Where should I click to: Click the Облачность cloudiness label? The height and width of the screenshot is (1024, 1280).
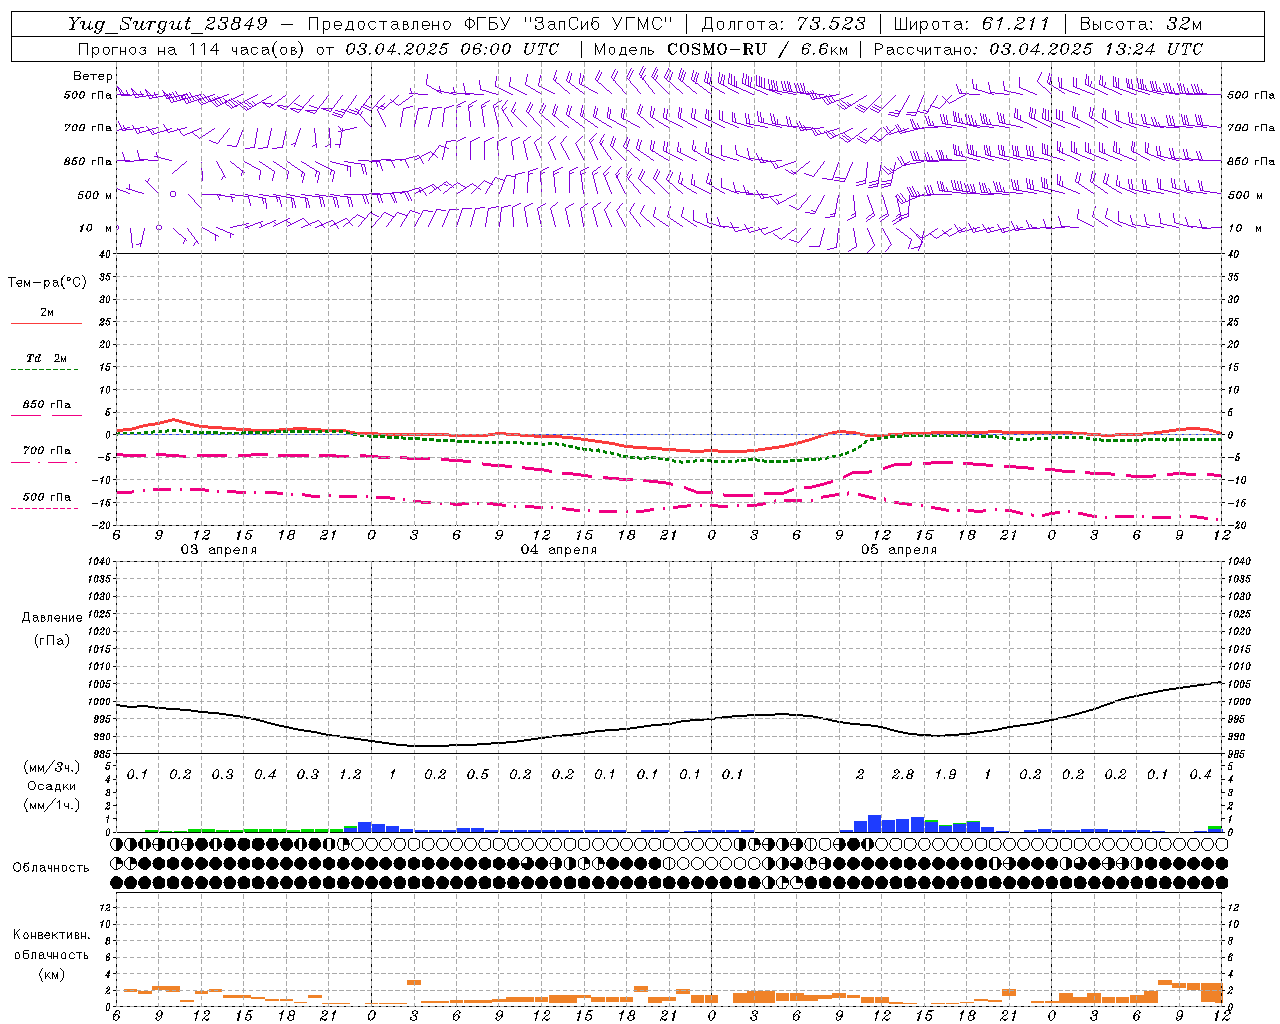[51, 868]
